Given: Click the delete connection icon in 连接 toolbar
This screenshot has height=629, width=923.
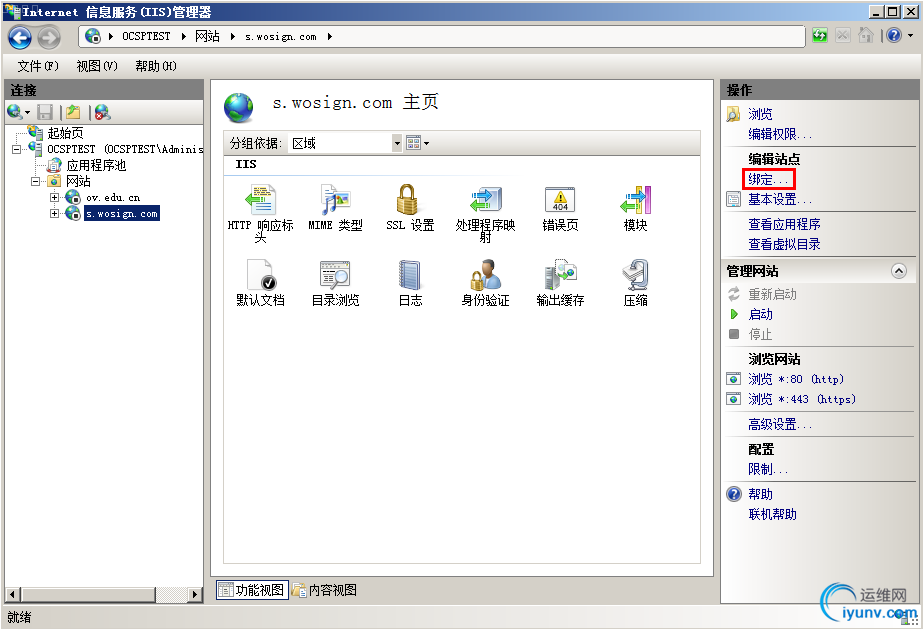Looking at the screenshot, I should pos(102,112).
